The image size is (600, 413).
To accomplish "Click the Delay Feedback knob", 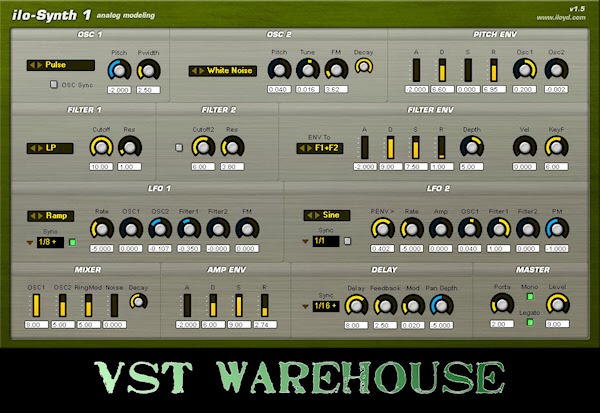I will (385, 306).
